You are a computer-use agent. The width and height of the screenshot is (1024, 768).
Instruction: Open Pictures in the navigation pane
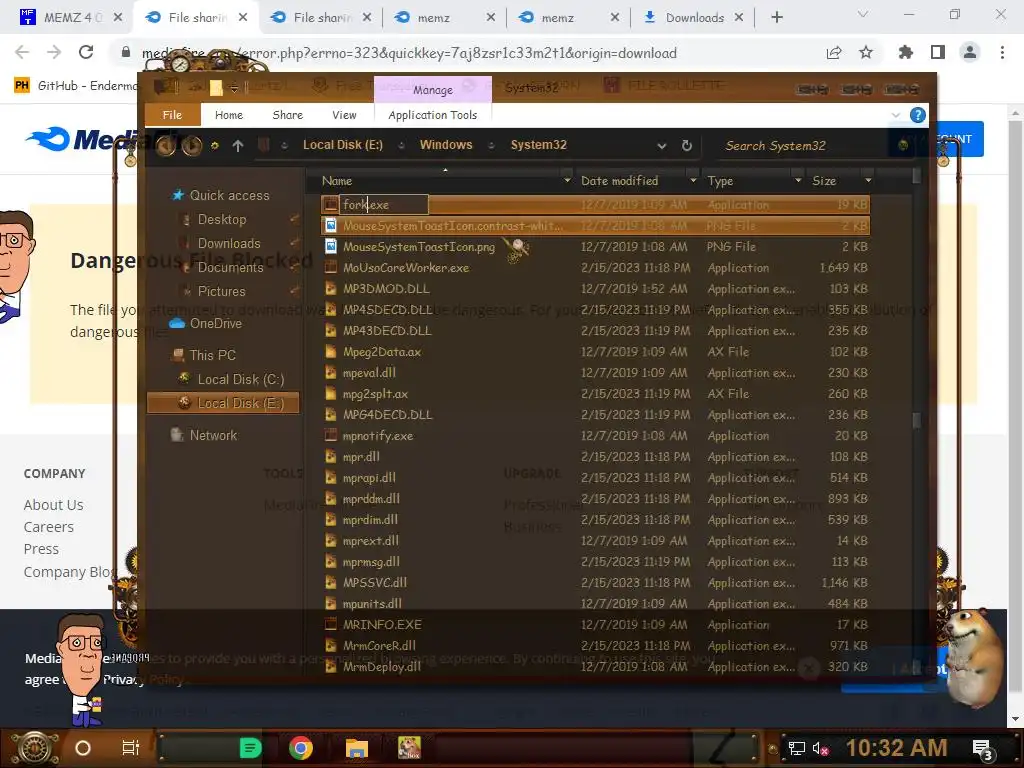221,291
